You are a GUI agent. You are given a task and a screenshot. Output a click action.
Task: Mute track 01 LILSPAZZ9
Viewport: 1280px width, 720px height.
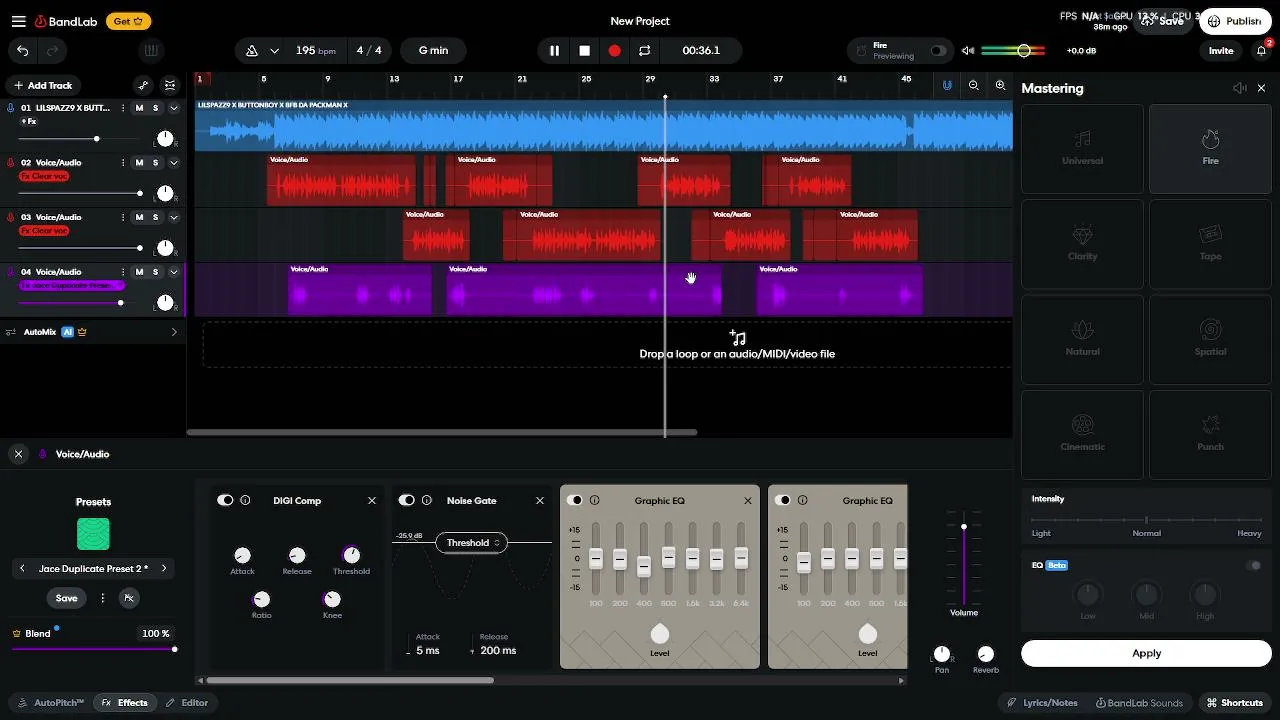pos(139,108)
